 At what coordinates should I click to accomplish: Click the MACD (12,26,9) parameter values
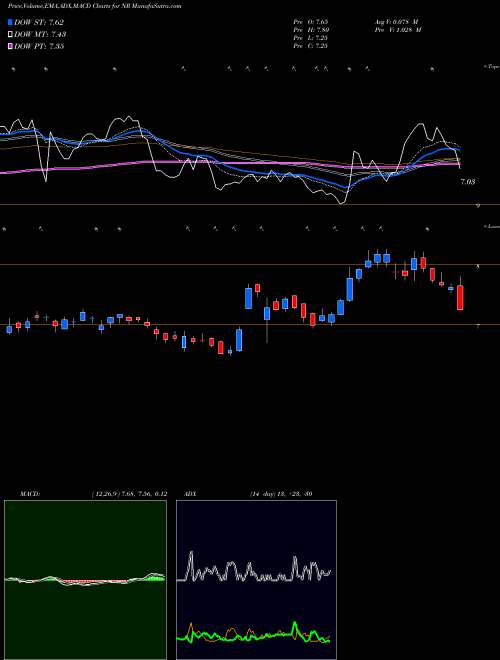coord(129,494)
